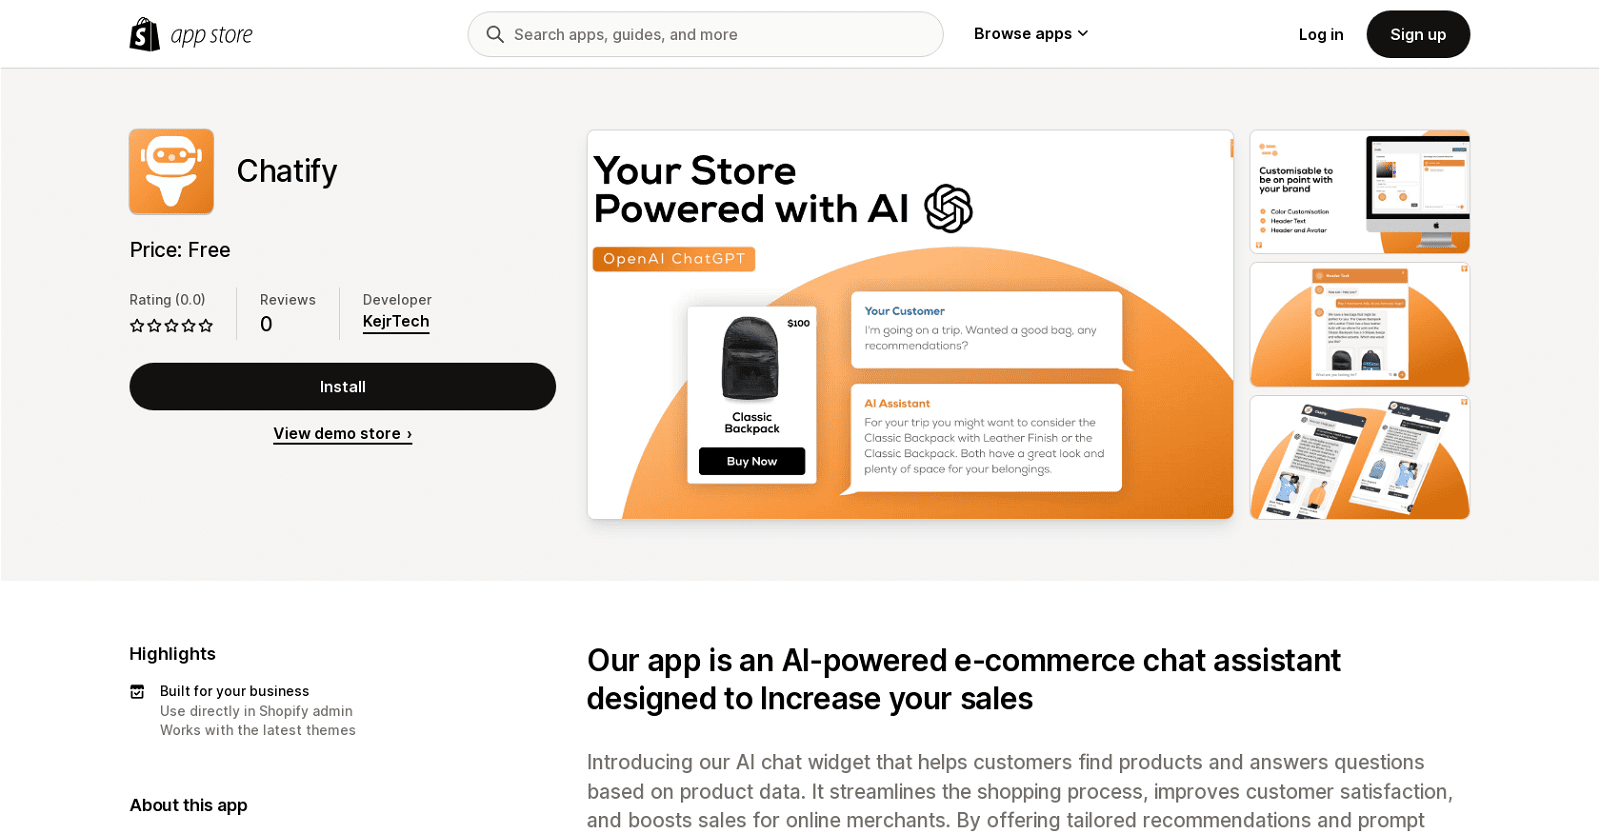This screenshot has height=834, width=1600.
Task: Click the five-star rating icons
Action: click(x=171, y=325)
